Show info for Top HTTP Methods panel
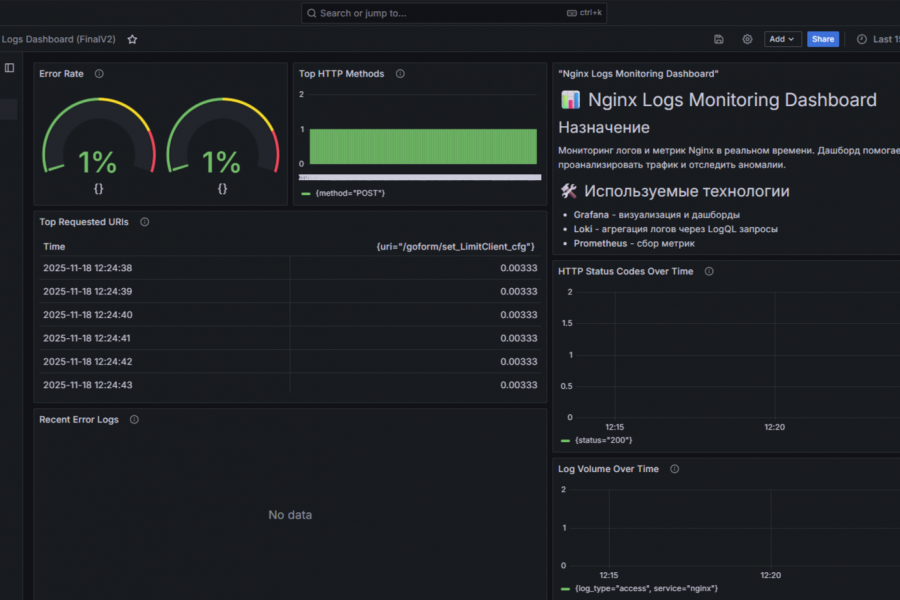Screen dimensions: 900x600 coord(400,73)
